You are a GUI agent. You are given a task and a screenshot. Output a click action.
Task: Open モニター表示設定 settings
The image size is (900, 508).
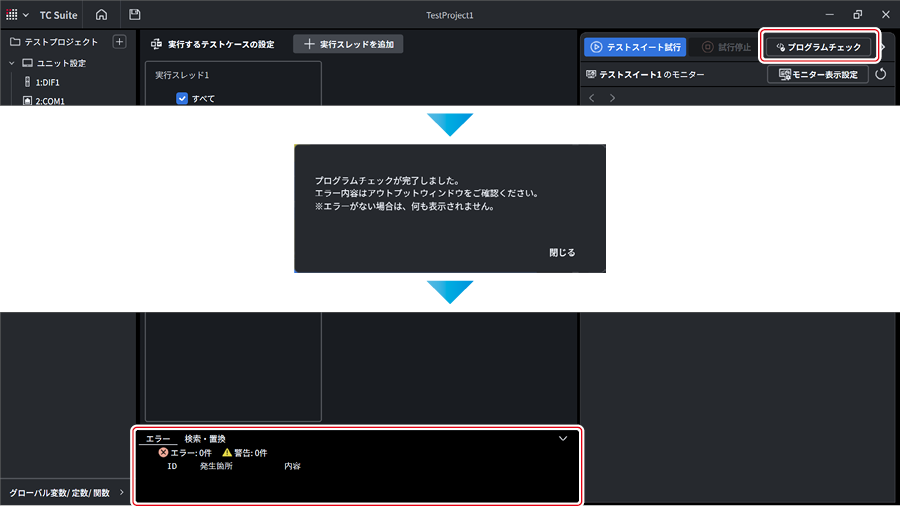click(818, 74)
